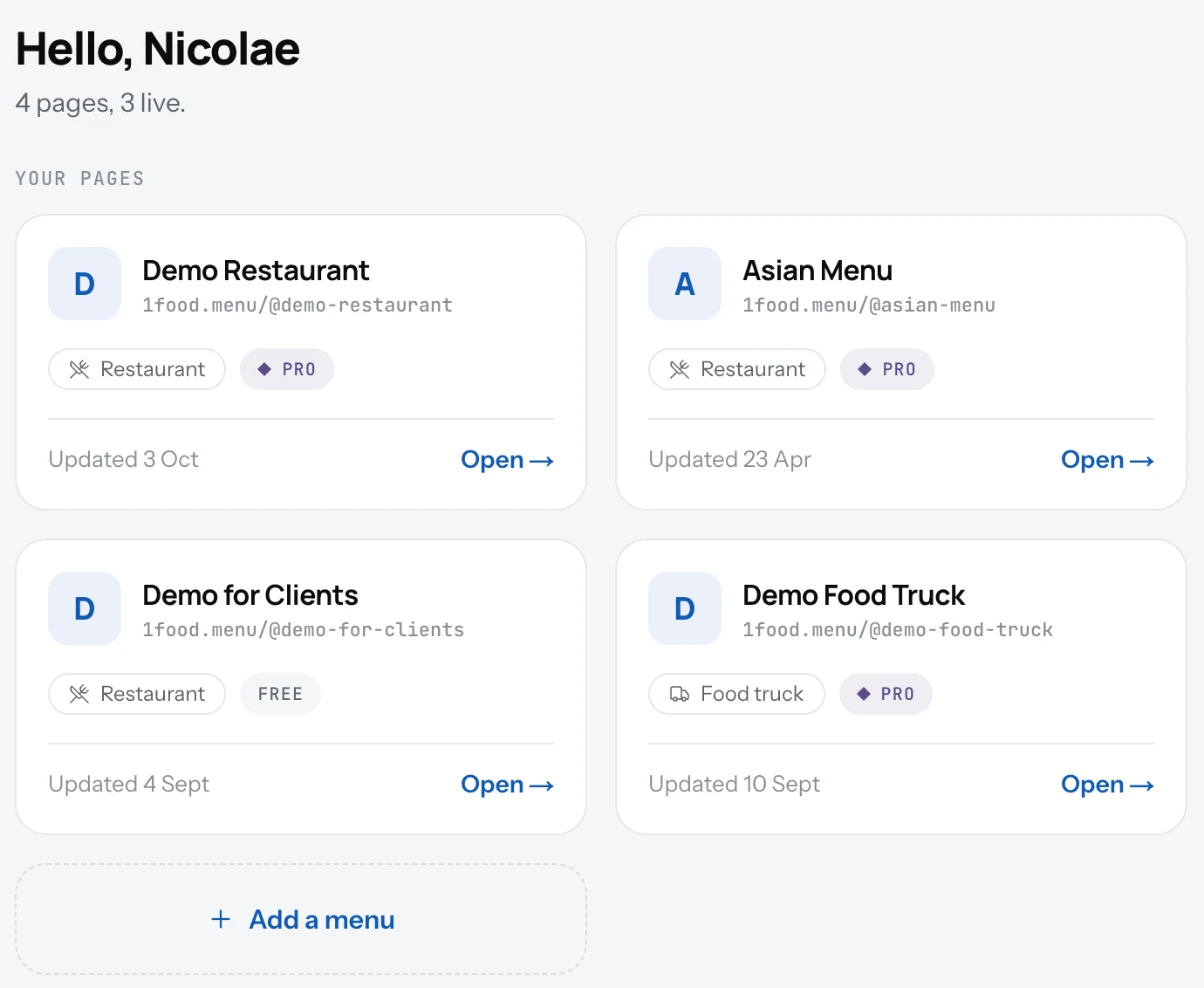The image size is (1204, 988).
Task: Click the Restaurant tag on Demo for Clients
Action: point(137,694)
